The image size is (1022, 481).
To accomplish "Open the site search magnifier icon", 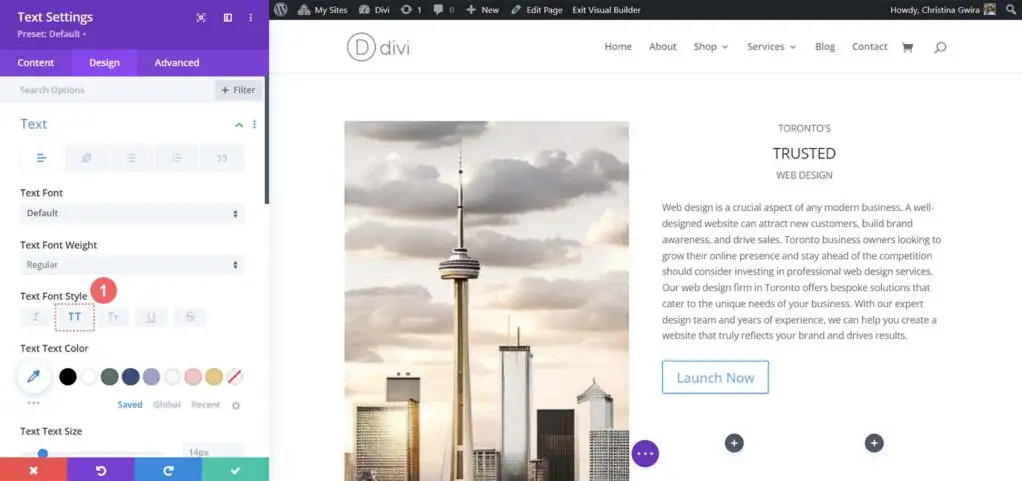I will pos(940,47).
